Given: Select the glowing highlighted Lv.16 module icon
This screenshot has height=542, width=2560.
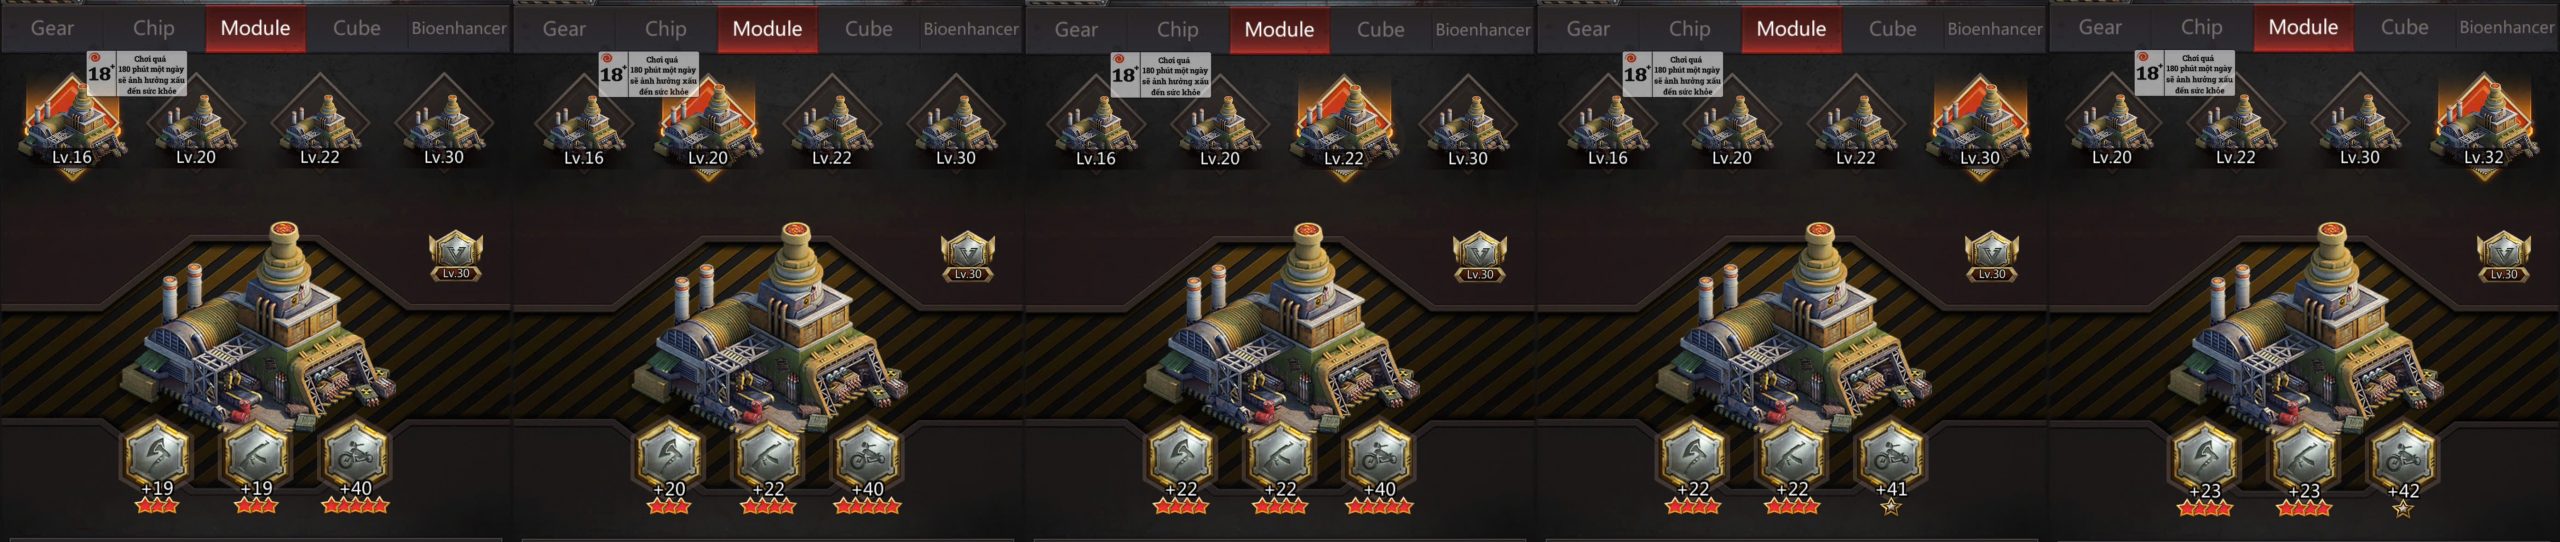Looking at the screenshot, I should point(71,126).
